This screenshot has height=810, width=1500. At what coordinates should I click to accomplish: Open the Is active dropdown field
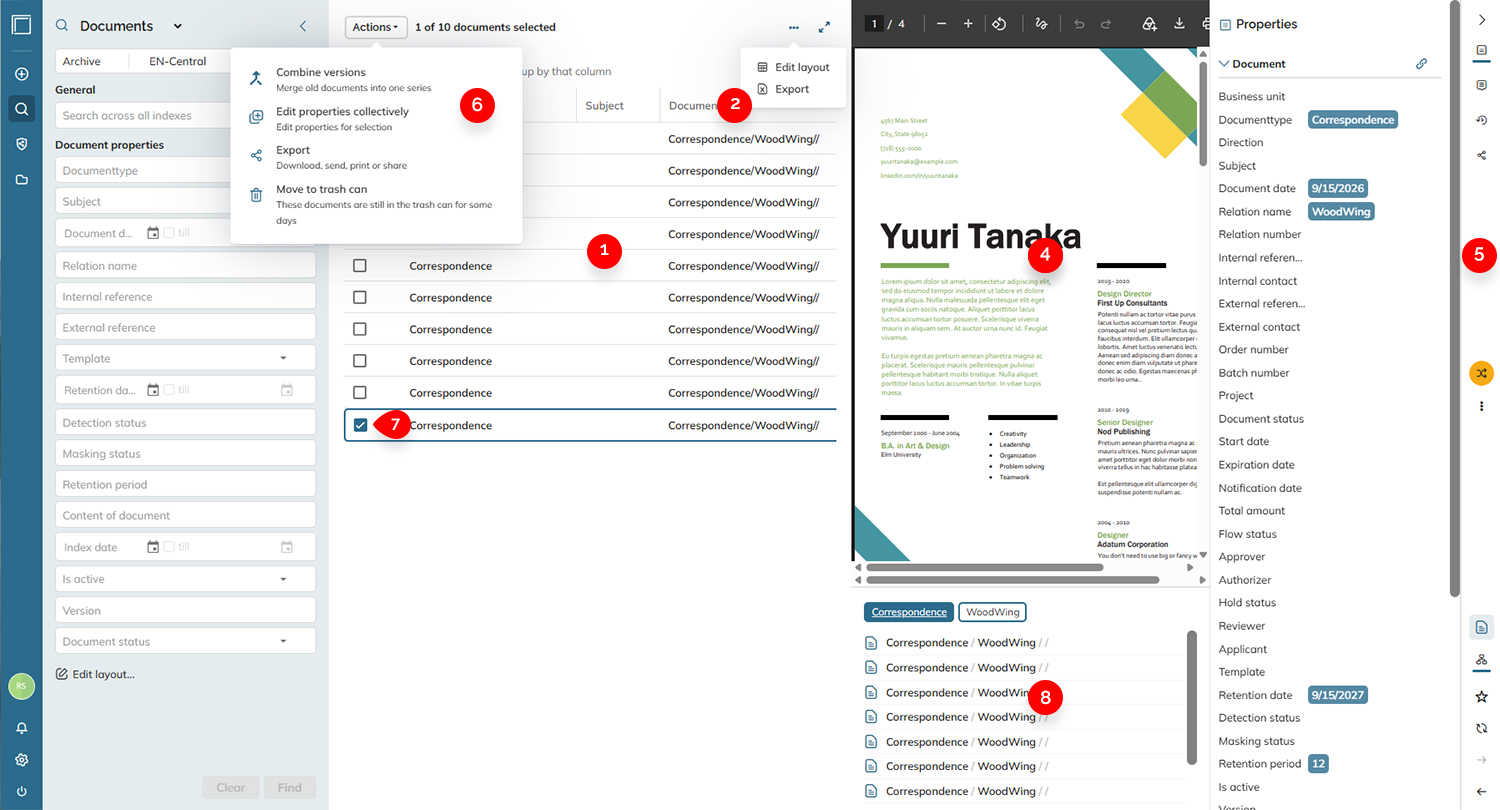coord(186,579)
